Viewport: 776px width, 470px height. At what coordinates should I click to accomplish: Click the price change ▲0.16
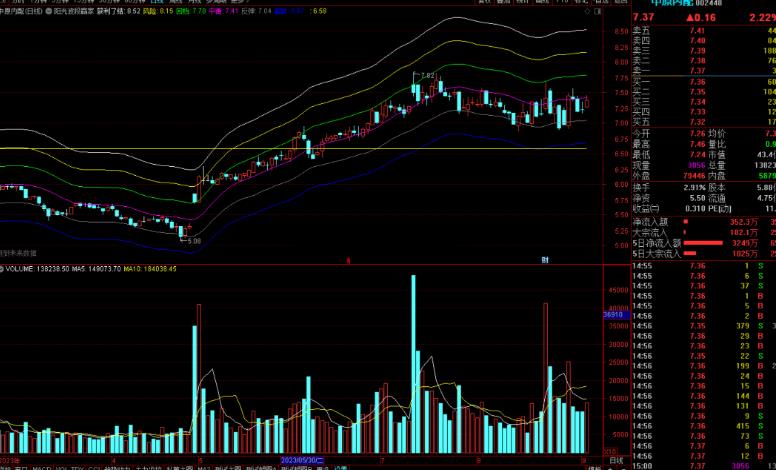[x=700, y=17]
